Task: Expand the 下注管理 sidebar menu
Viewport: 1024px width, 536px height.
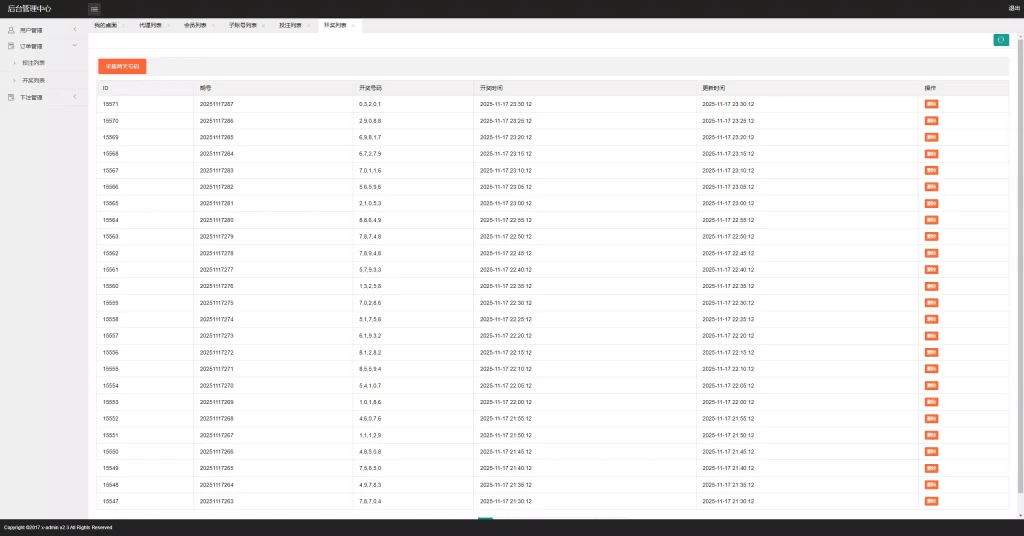Action: pyautogui.click(x=44, y=97)
